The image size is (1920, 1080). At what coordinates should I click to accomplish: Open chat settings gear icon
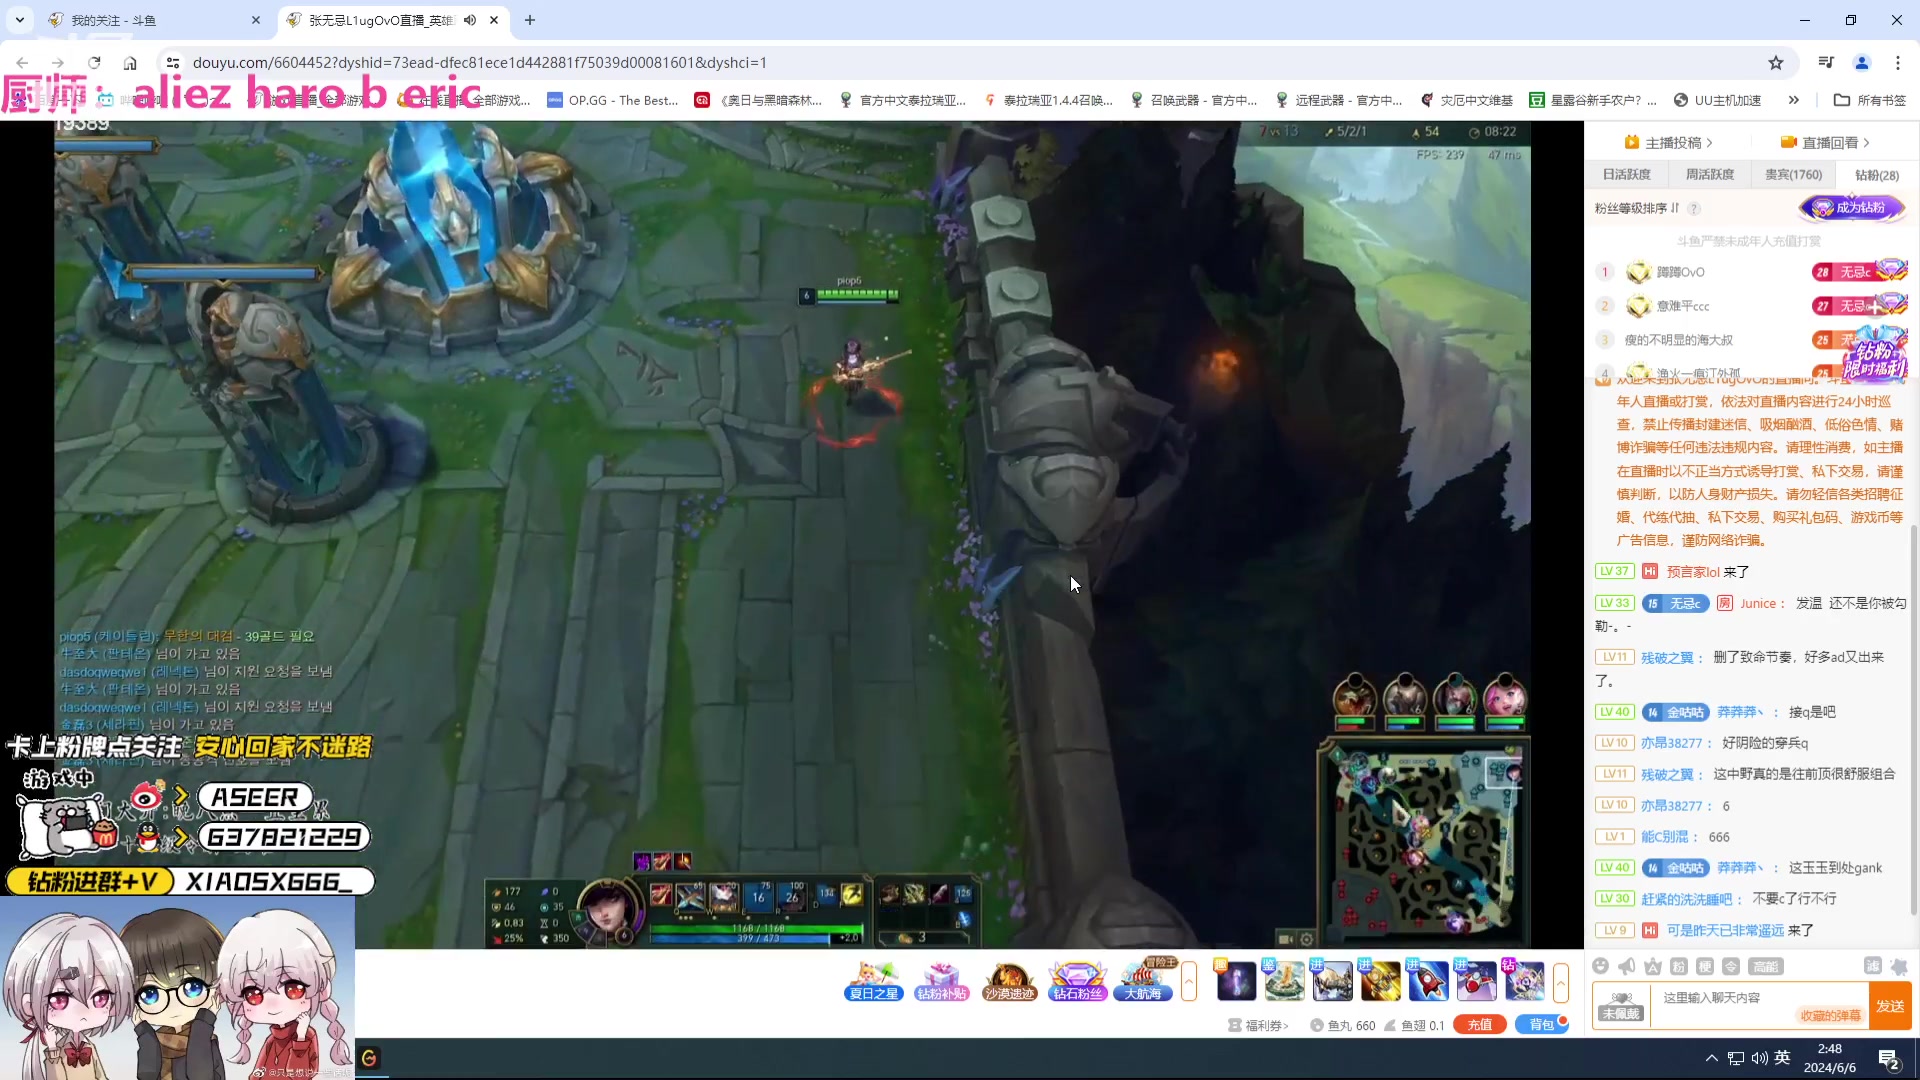point(1899,966)
